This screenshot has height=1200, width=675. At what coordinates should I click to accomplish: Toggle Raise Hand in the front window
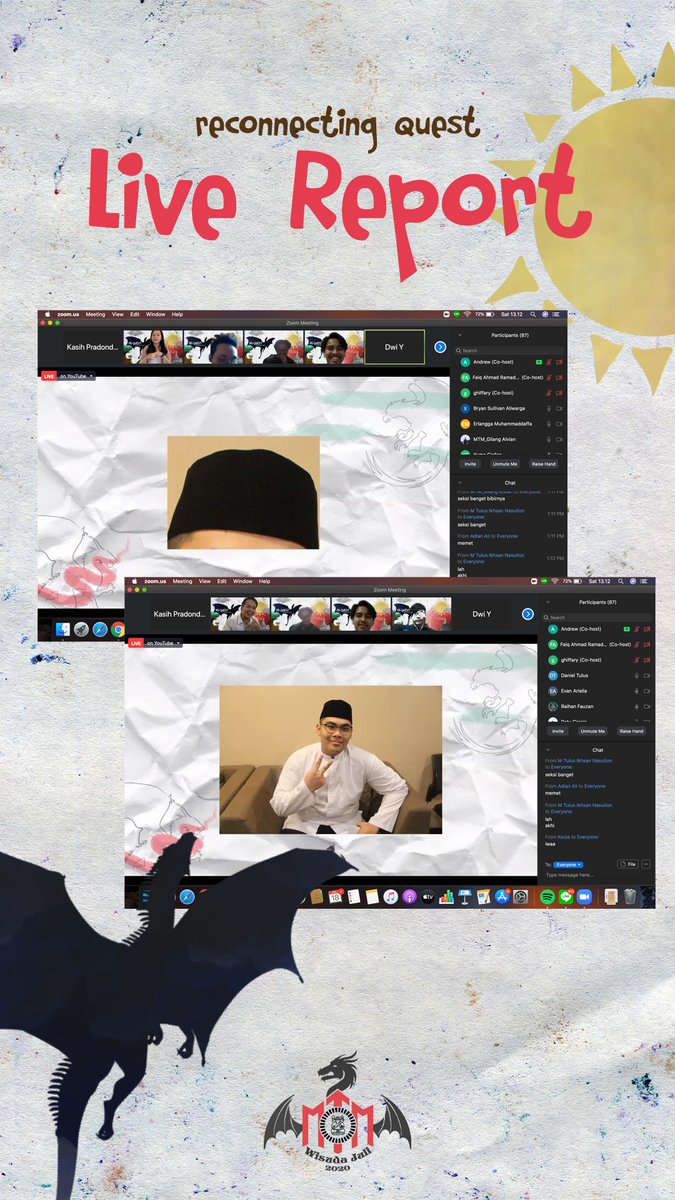click(631, 731)
